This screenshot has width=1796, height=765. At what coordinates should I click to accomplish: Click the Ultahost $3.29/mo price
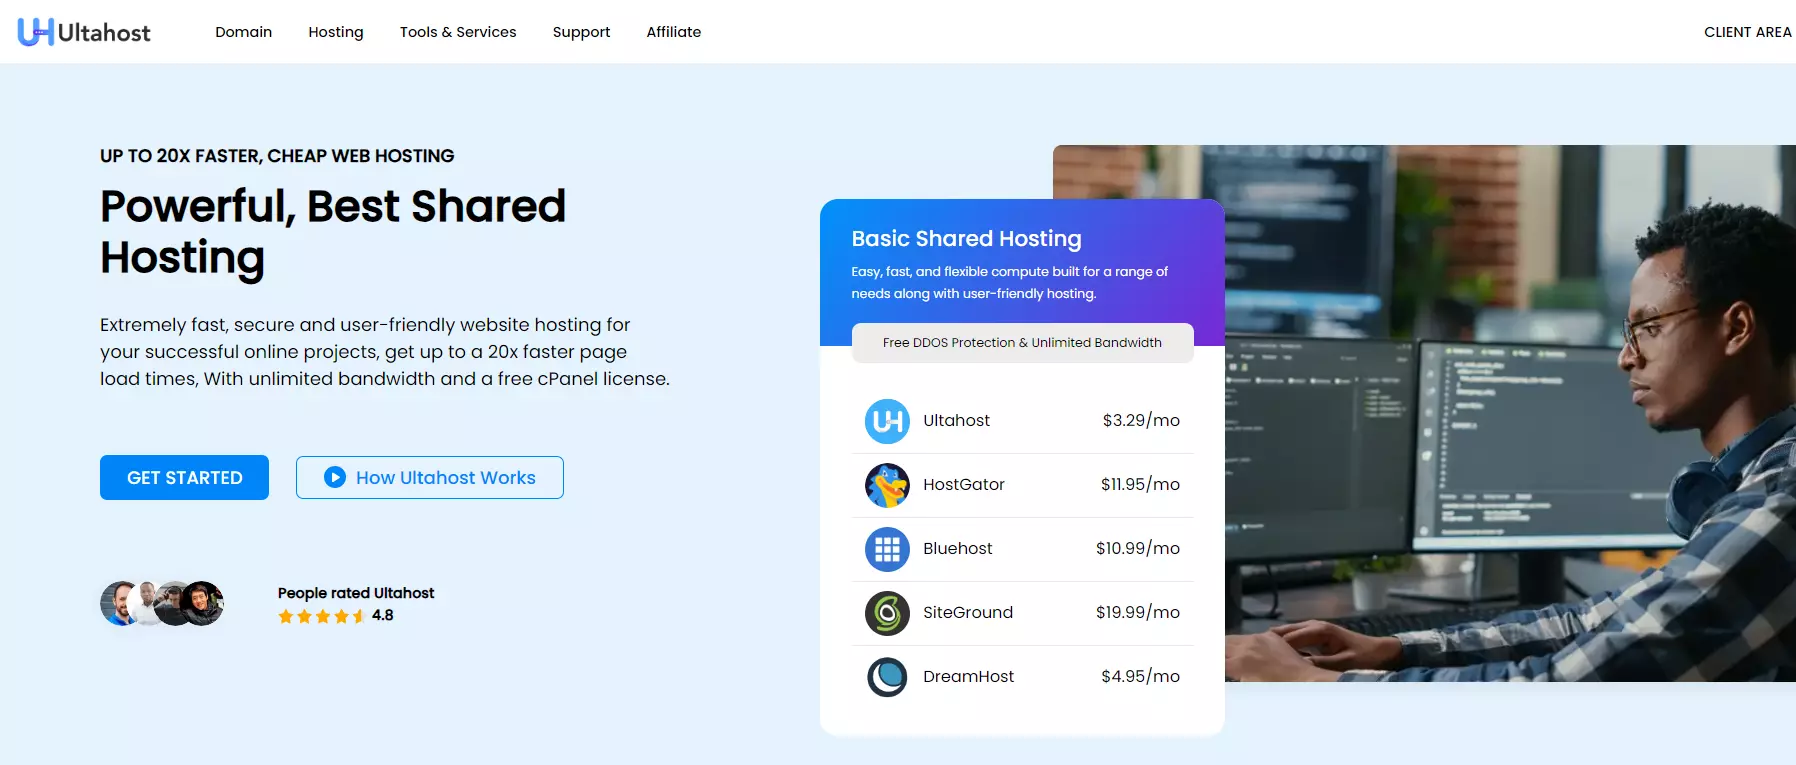[1141, 420]
